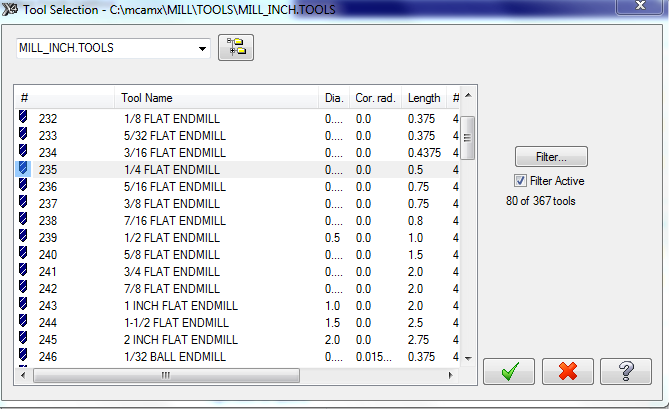Open the MILL_INCH.TOOLS library dropdown

203,47
